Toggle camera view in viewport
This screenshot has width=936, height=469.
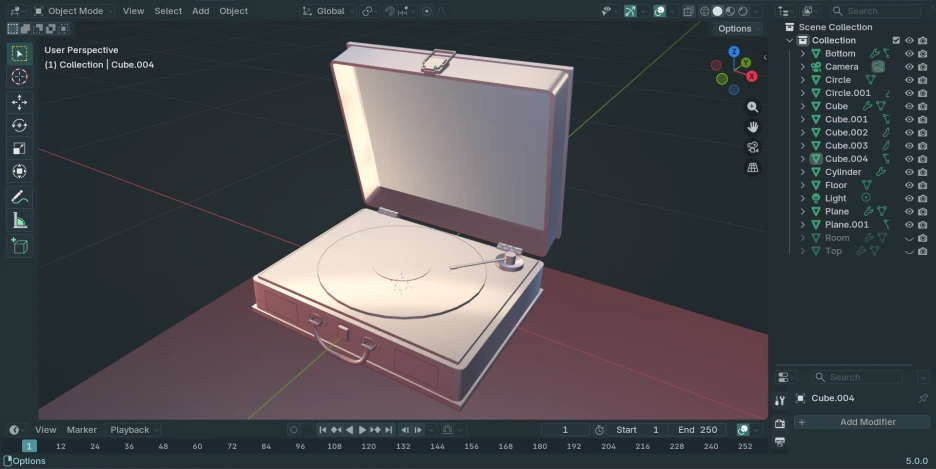tap(753, 147)
